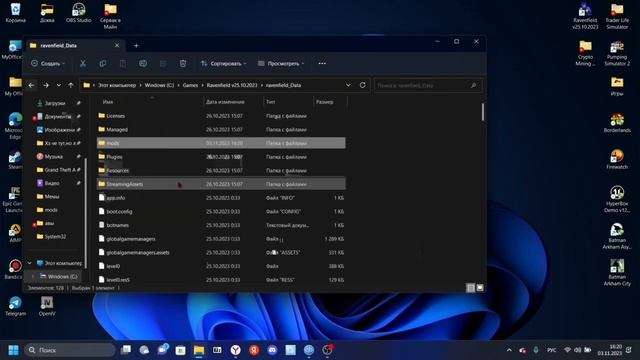Refresh the current folder view
Image resolution: width=640 pixels, height=360 pixels.
pyautogui.click(x=362, y=85)
